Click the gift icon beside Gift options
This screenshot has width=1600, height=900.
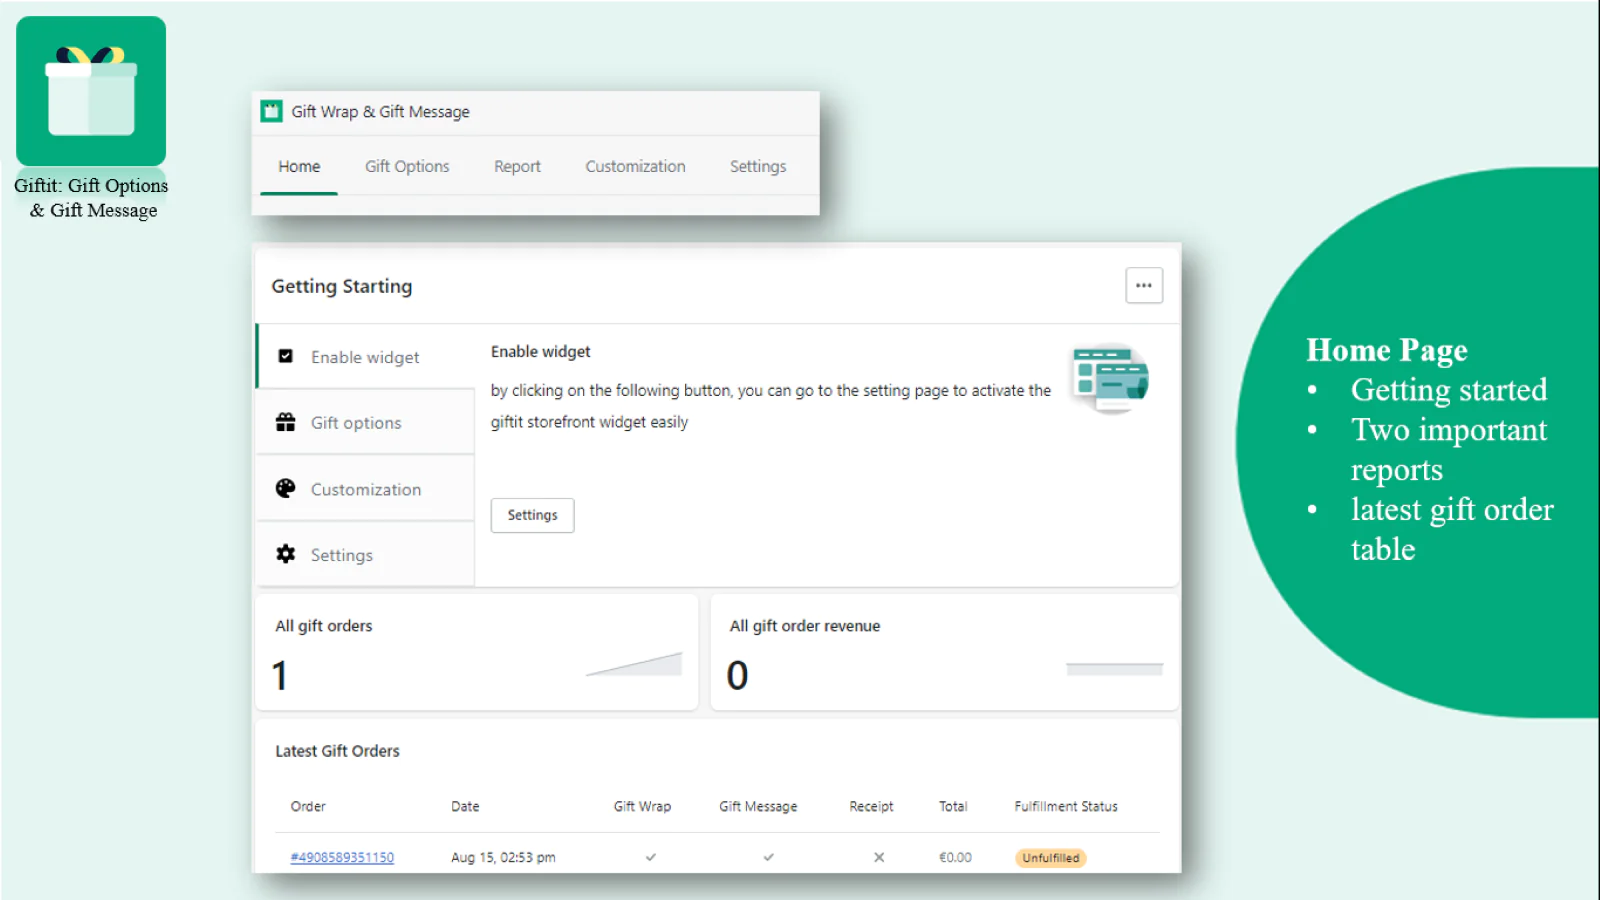[286, 422]
